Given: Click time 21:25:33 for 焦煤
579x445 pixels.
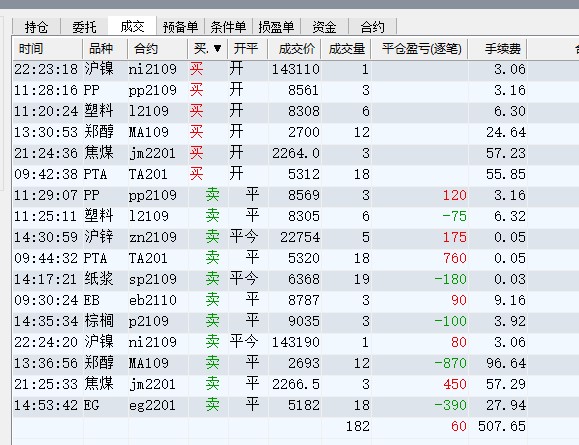Looking at the screenshot, I should pyautogui.click(x=46, y=384).
